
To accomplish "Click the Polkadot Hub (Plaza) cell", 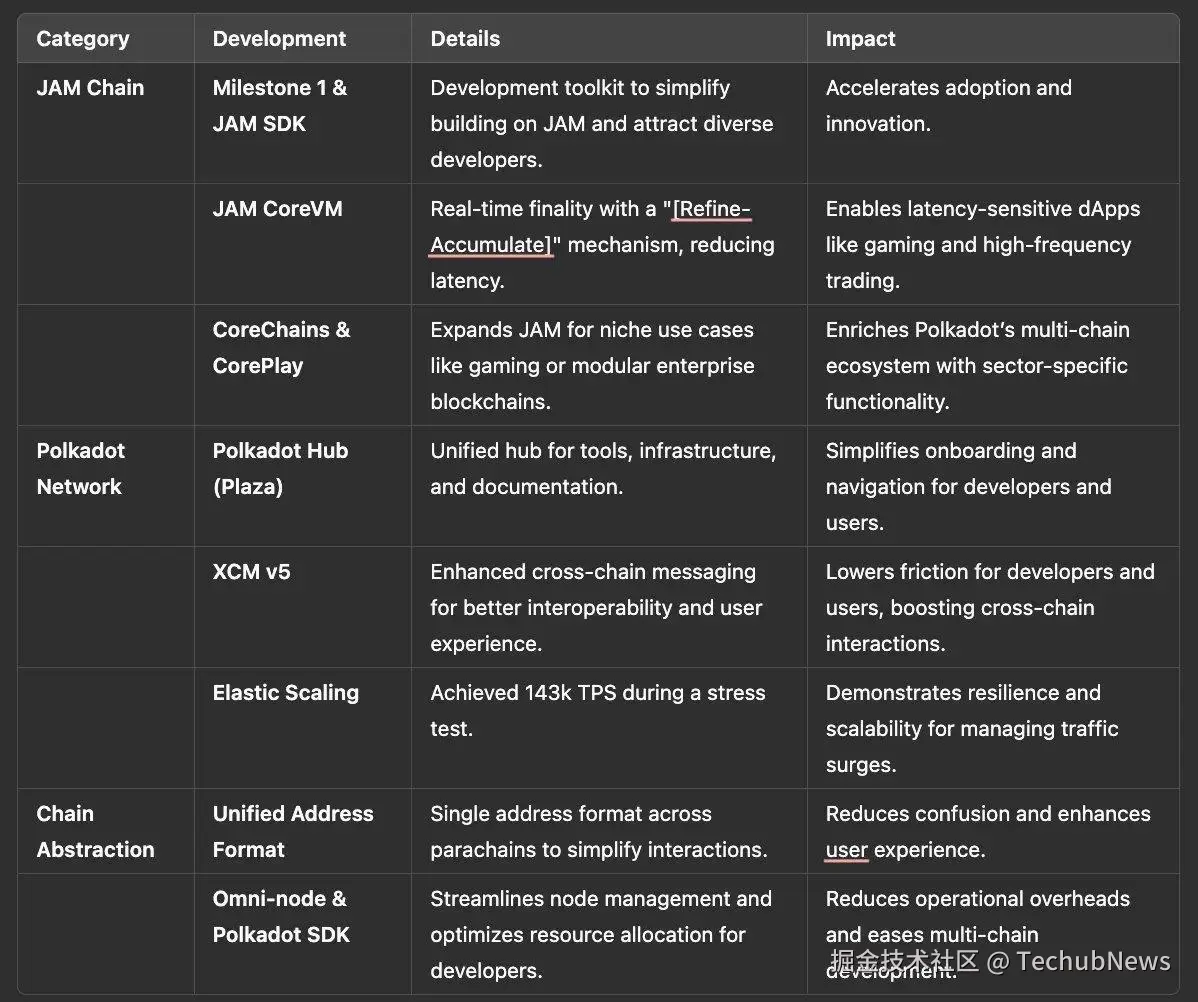I will [280, 468].
